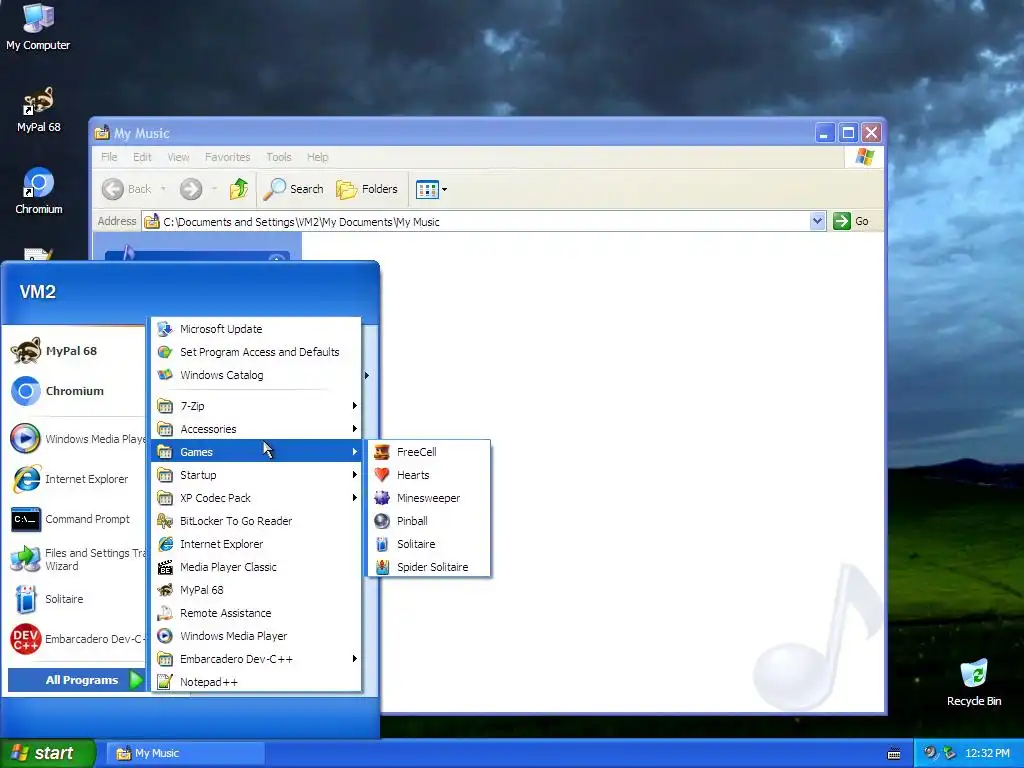The height and width of the screenshot is (768, 1024).
Task: Open BitLocker To Go Reader
Action: click(x=256, y=520)
